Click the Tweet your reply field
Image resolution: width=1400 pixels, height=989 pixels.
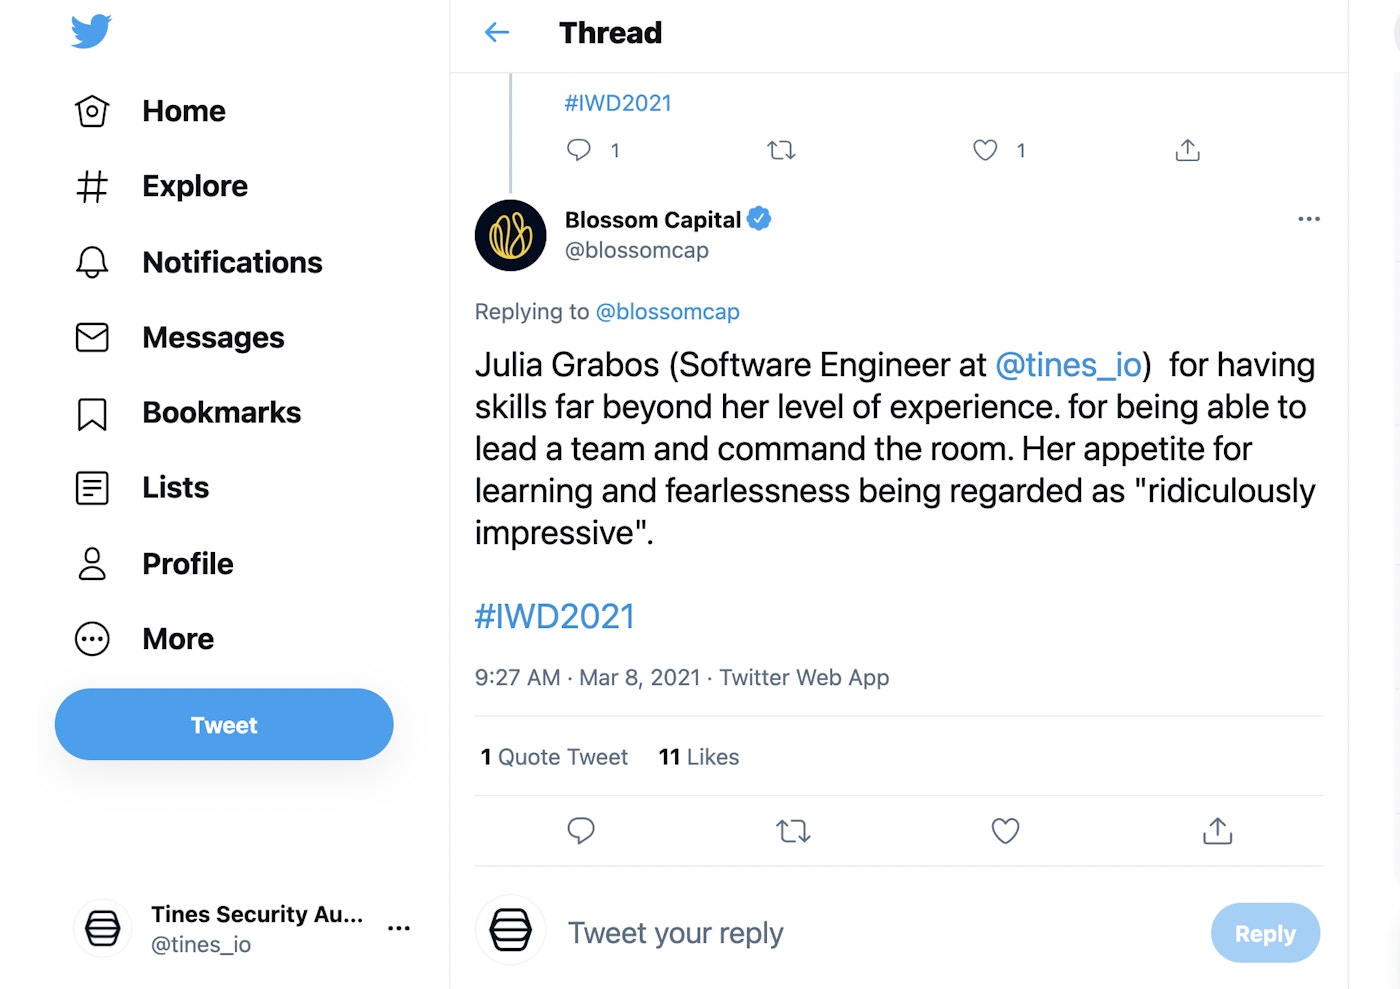676,933
